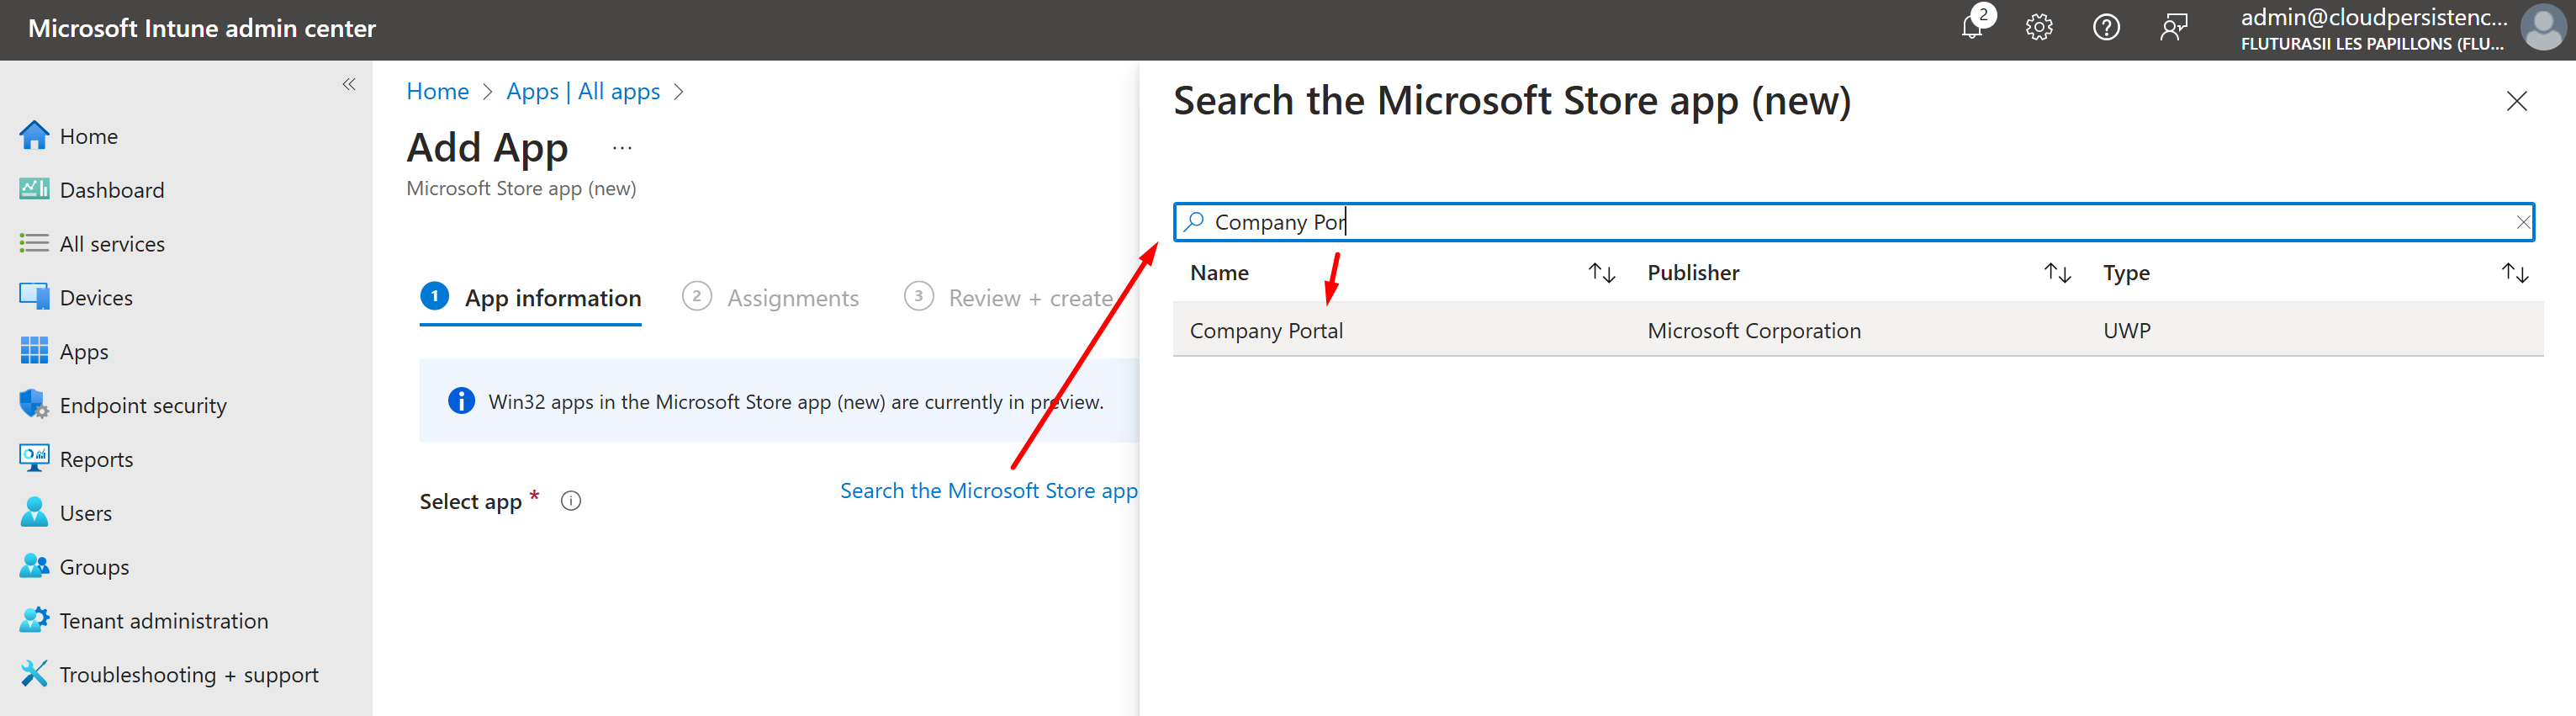The image size is (2576, 716).
Task: Open Reports in the sidebar
Action: click(x=96, y=460)
